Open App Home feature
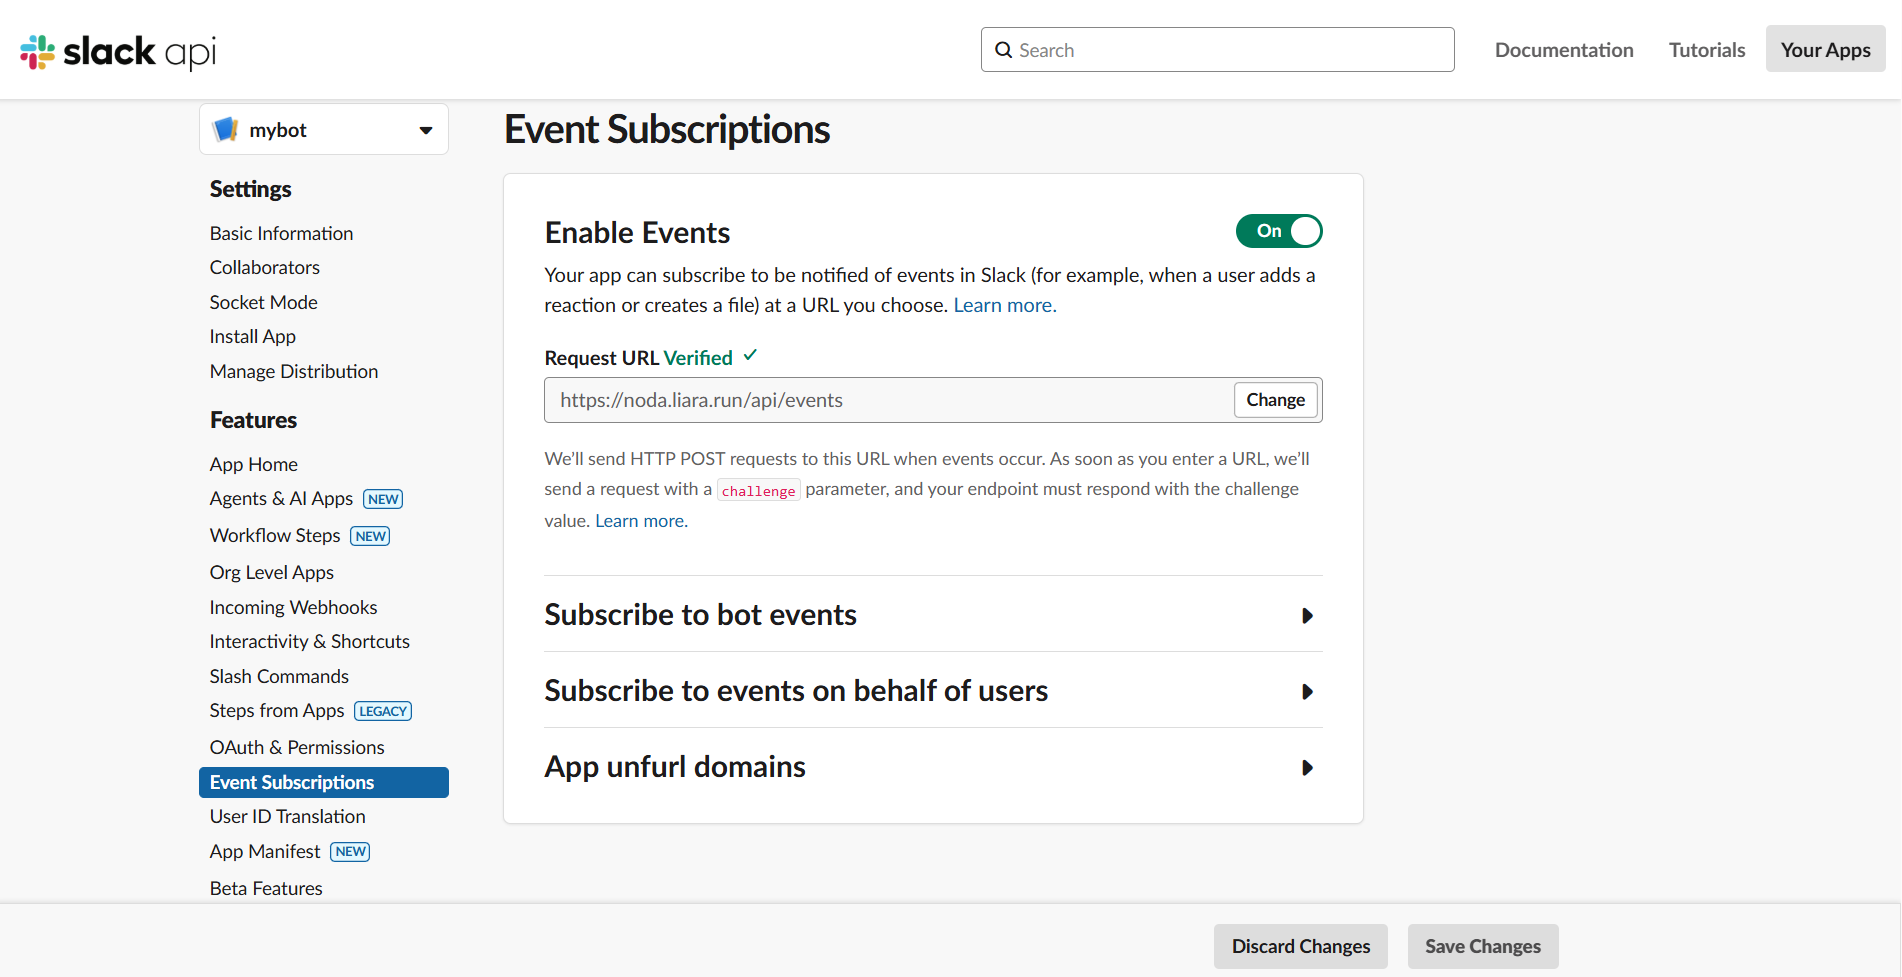Viewport: 1902px width, 977px height. pyautogui.click(x=253, y=464)
